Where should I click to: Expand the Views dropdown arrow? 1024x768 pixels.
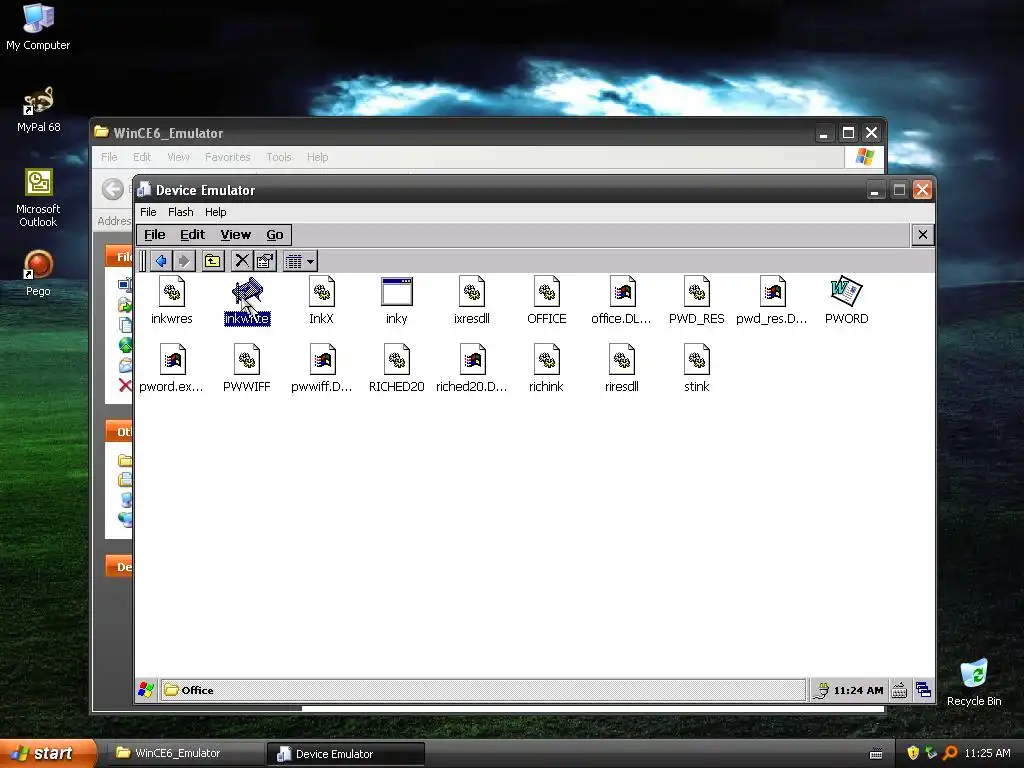pos(311,261)
